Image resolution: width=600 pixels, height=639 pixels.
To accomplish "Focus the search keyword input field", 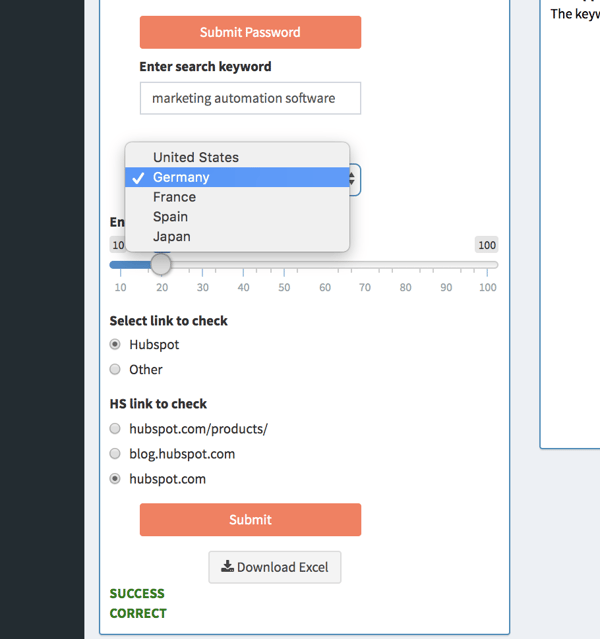I will pyautogui.click(x=250, y=98).
